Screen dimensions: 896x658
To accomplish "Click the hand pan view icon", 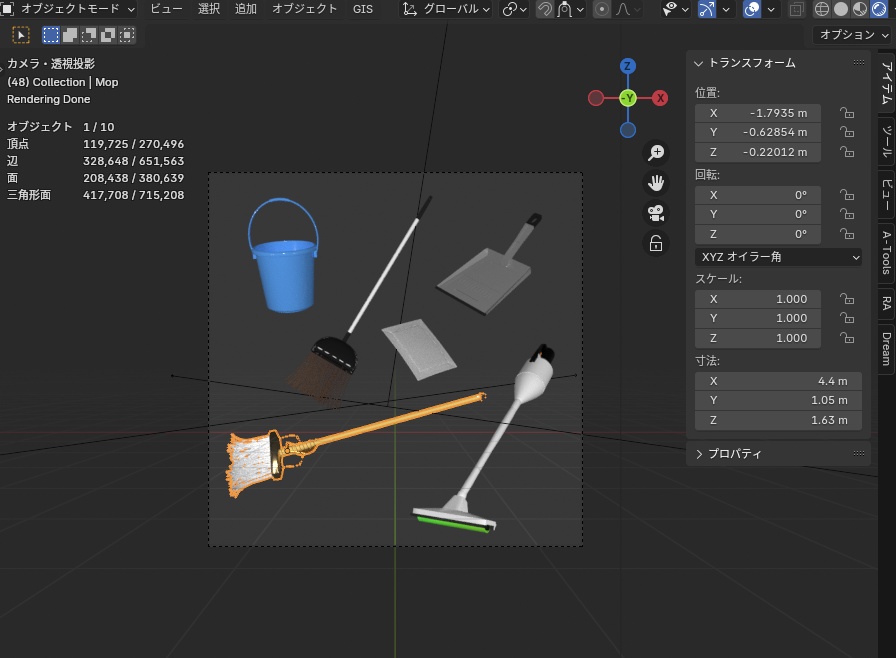I will click(656, 183).
